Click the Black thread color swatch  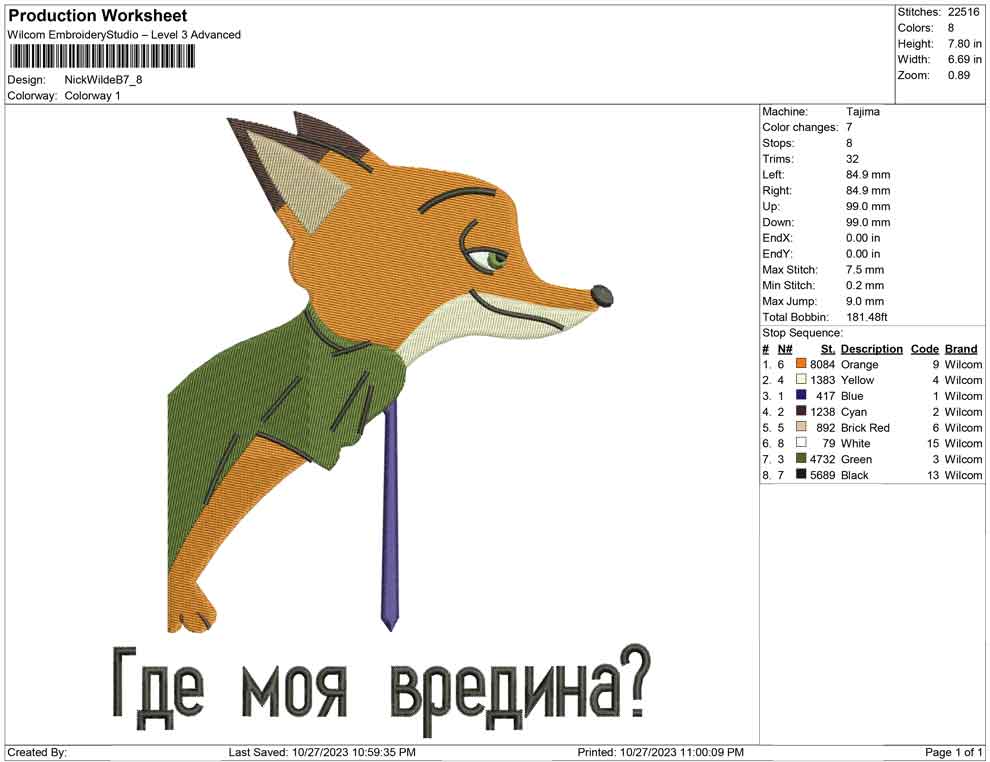[x=801, y=474]
